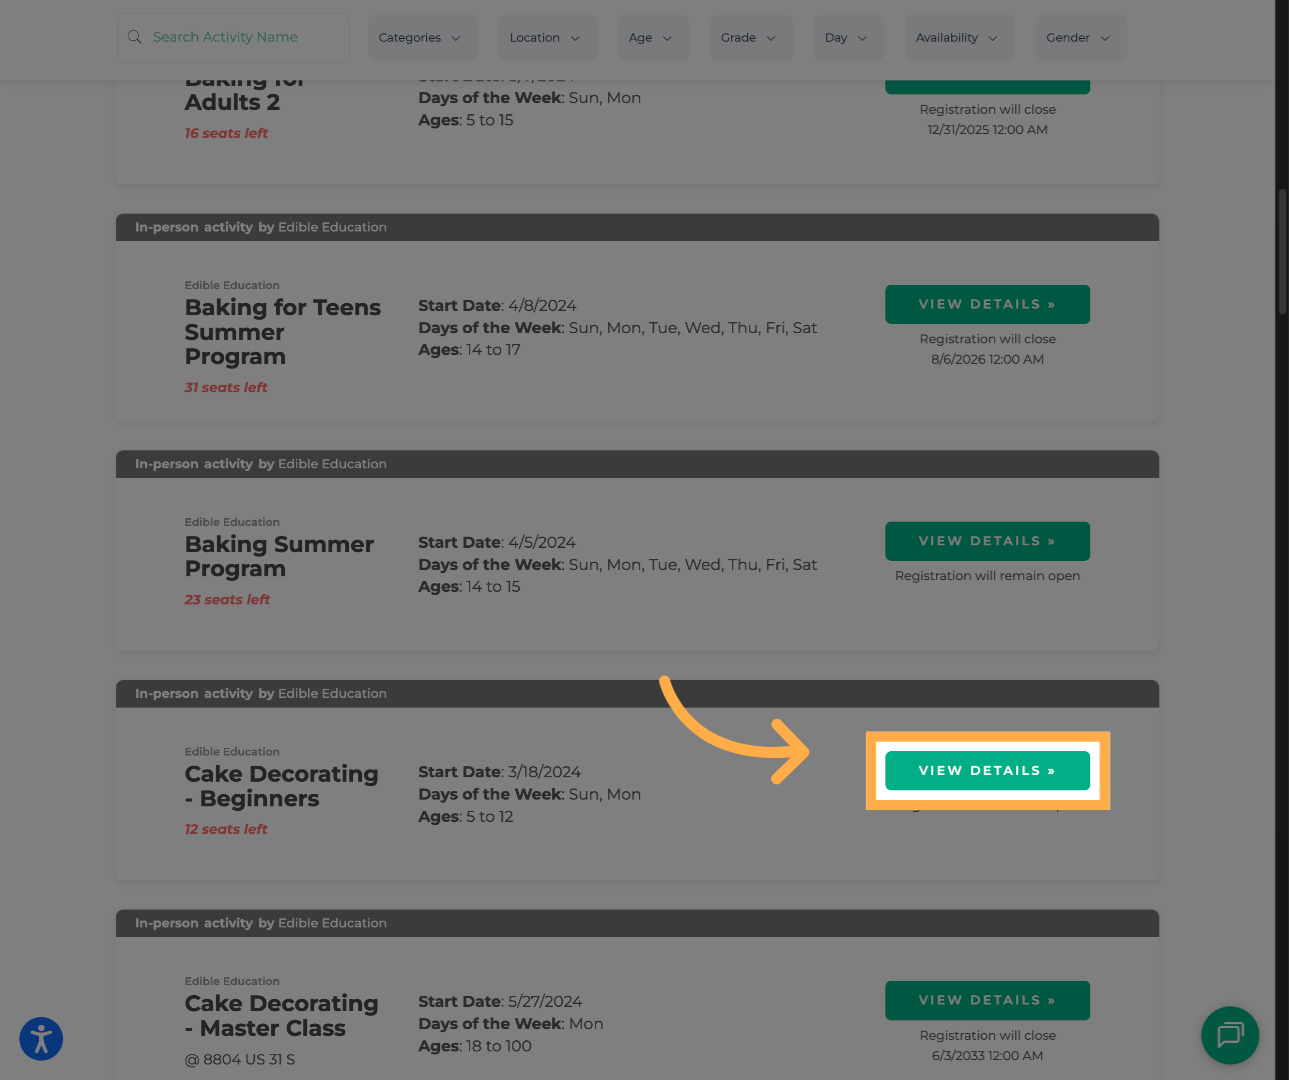Image resolution: width=1289 pixels, height=1080 pixels.
Task: Open the Cake Decorating - Beginners title
Action: (x=281, y=786)
